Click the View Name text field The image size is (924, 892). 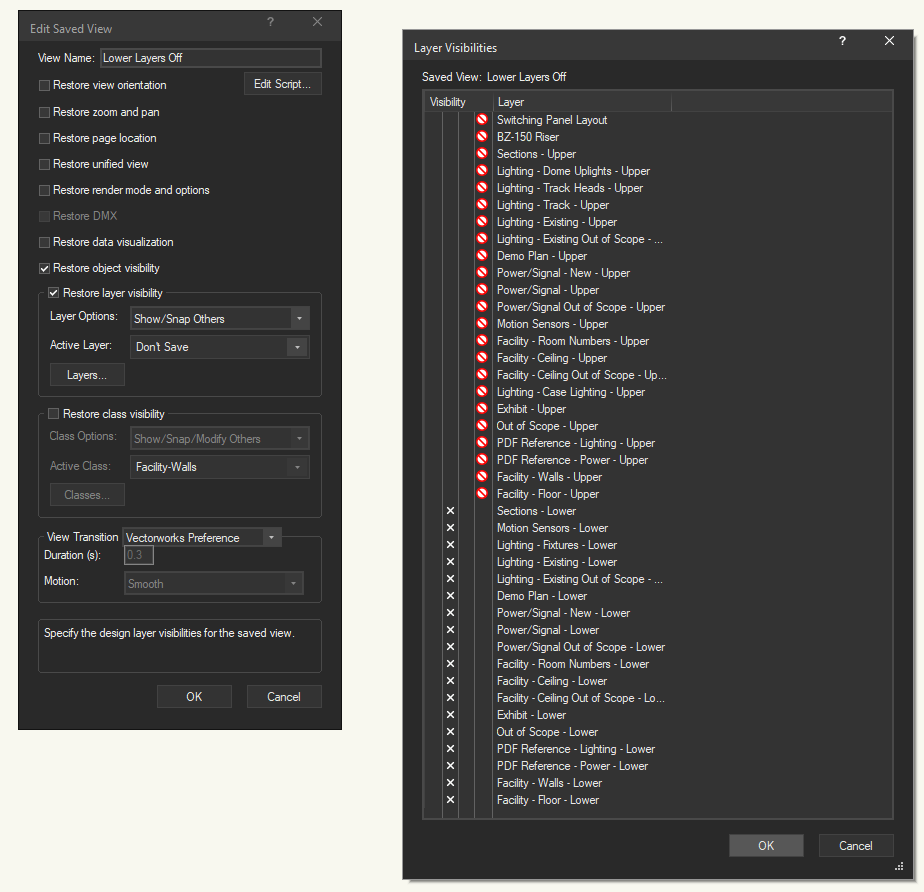[210, 58]
